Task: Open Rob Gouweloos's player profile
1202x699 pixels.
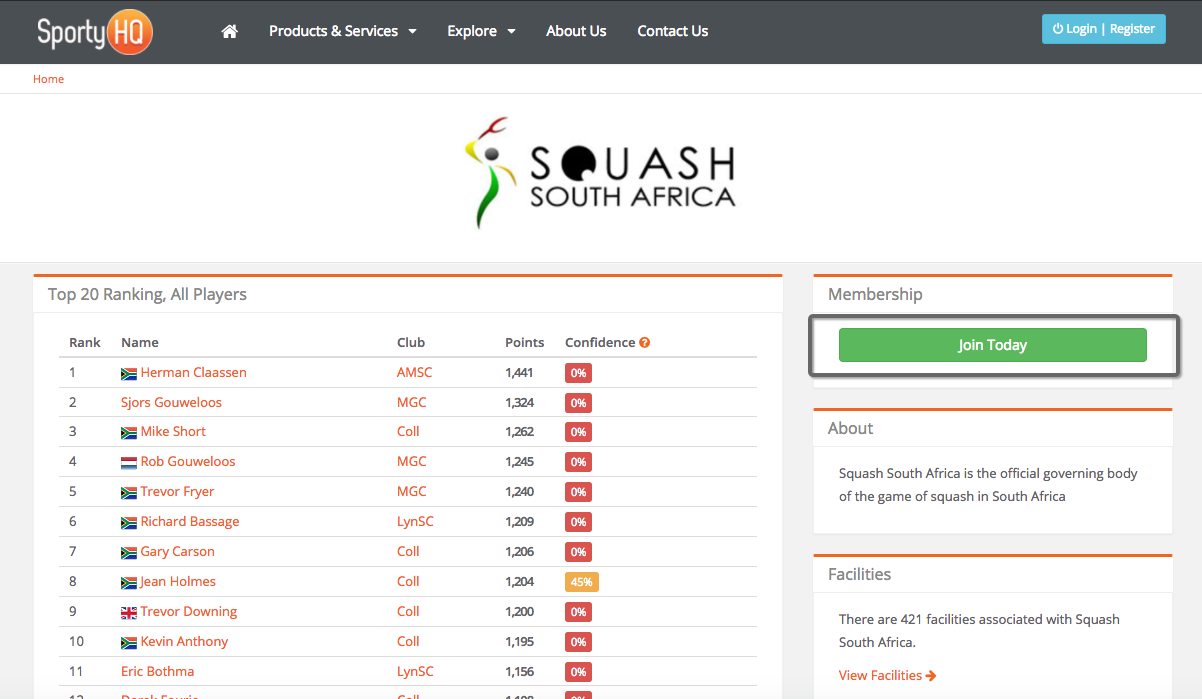Action: pos(188,461)
